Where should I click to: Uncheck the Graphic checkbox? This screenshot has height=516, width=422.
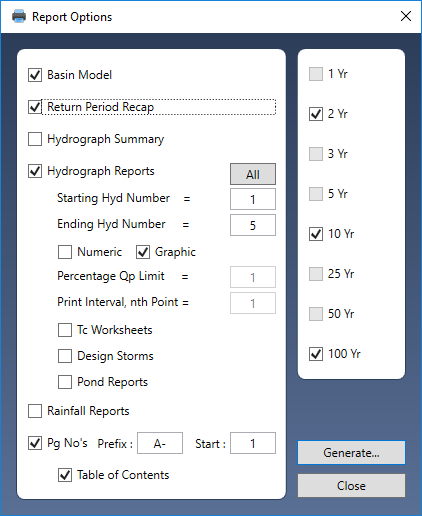coord(143,252)
